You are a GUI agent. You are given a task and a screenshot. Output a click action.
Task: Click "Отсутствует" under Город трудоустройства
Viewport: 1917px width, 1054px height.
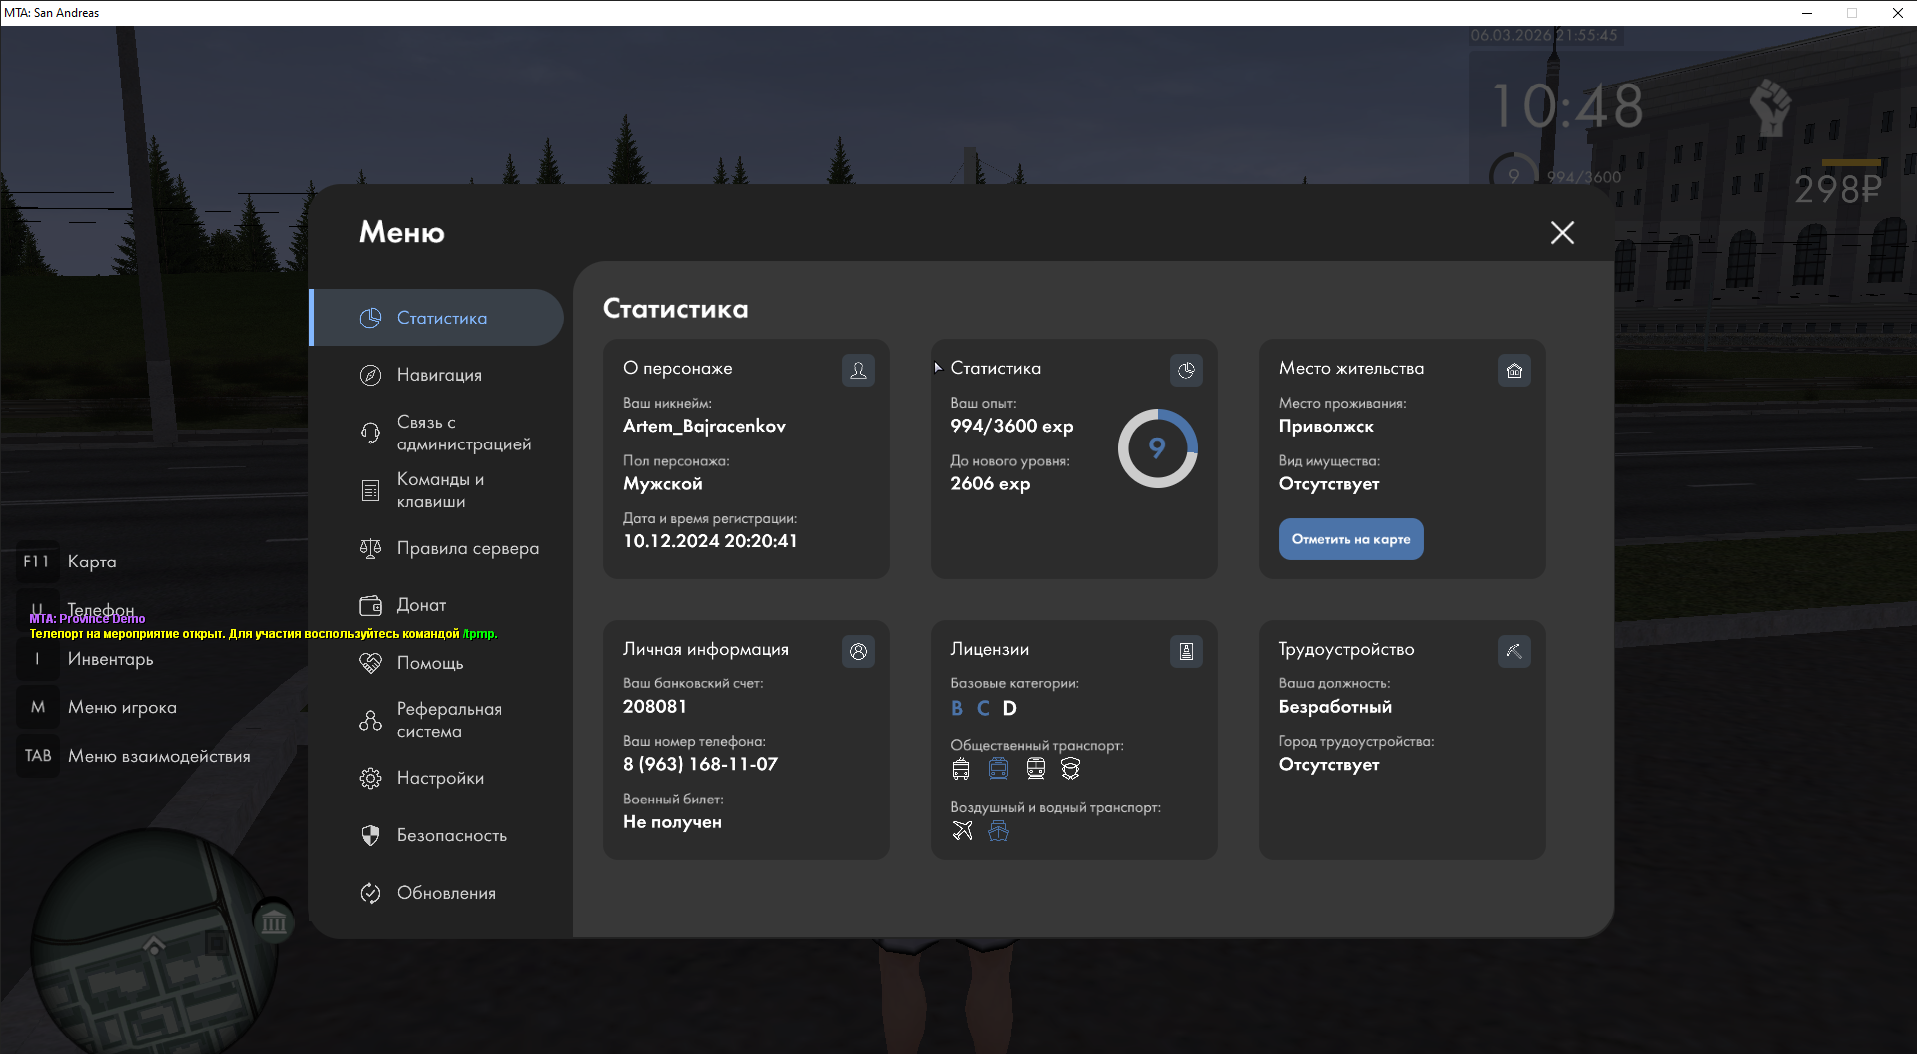1329,765
